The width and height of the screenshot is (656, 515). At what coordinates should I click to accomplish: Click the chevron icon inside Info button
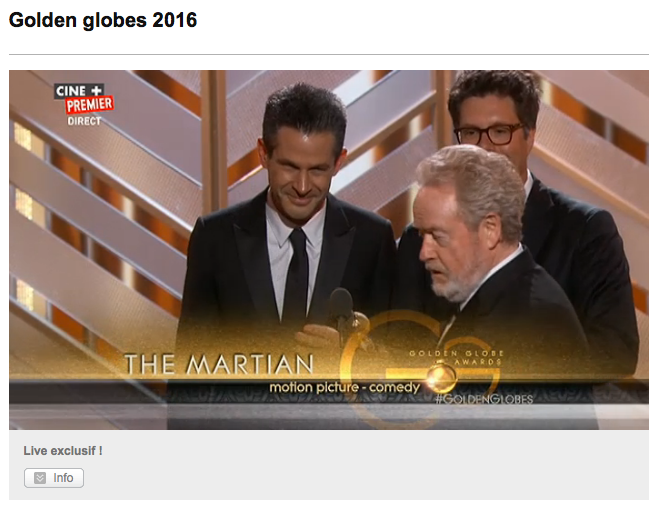(x=40, y=478)
